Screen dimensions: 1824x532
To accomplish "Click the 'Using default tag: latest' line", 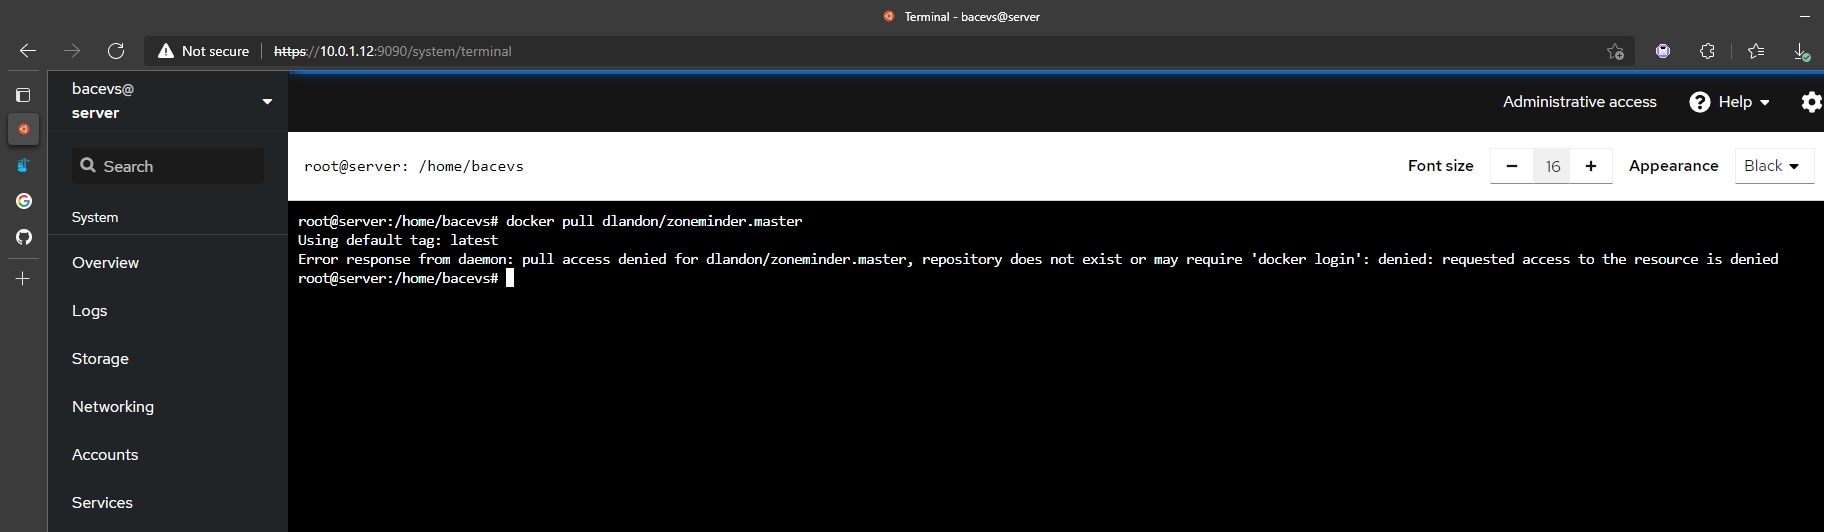I will pyautogui.click(x=398, y=240).
